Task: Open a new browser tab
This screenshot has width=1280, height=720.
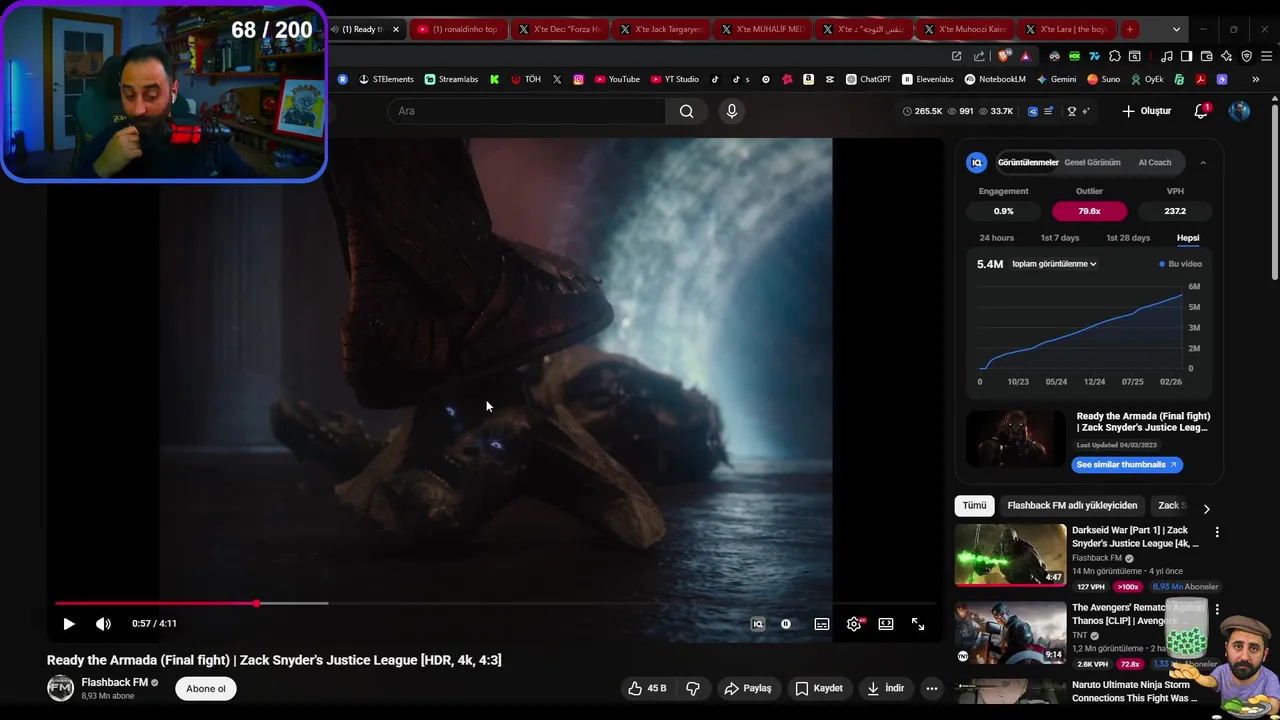Action: point(1129,29)
